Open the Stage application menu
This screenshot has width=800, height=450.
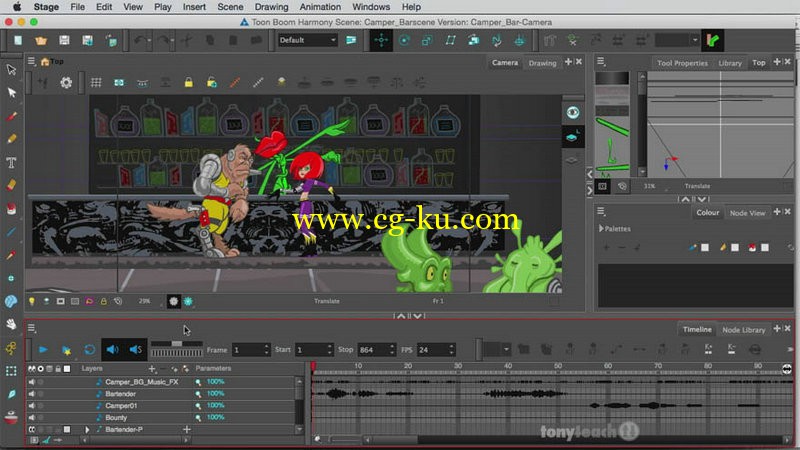46,7
